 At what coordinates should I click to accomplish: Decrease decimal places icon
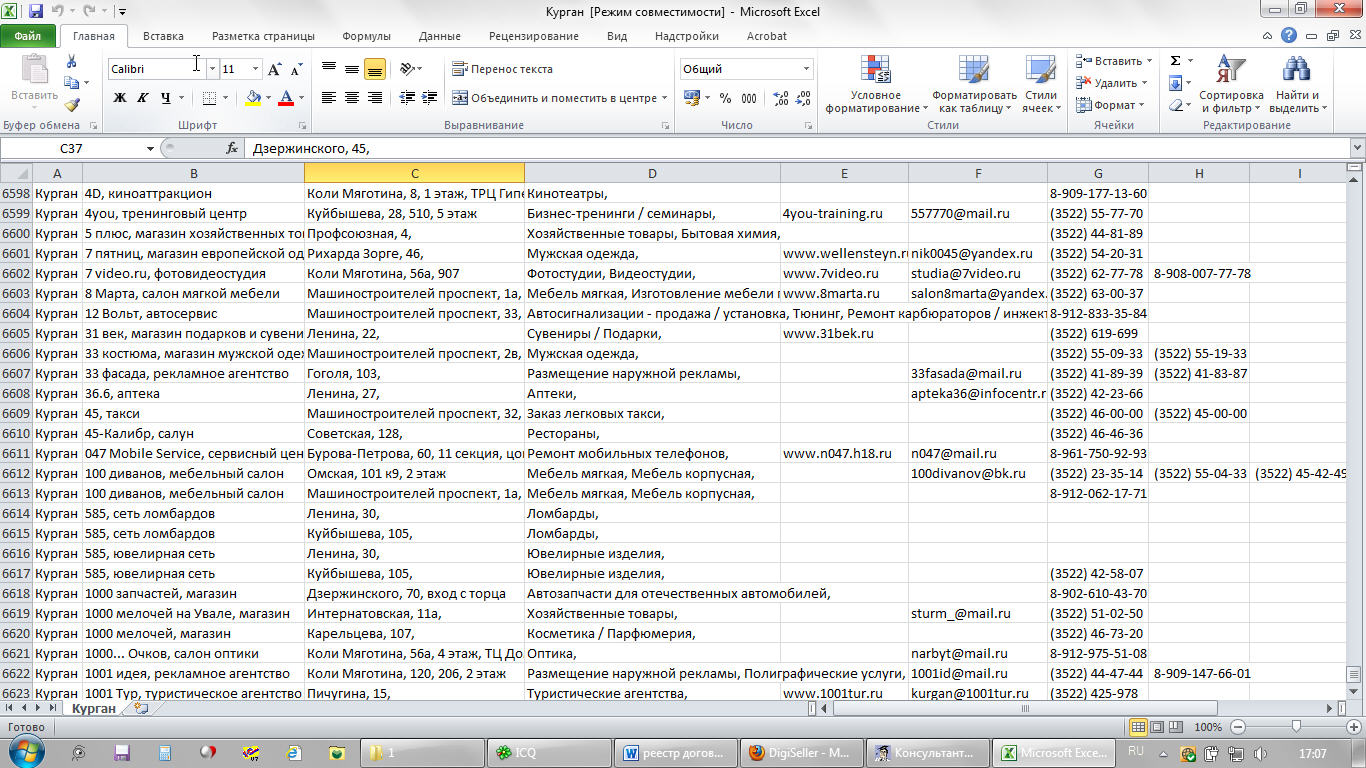804,98
